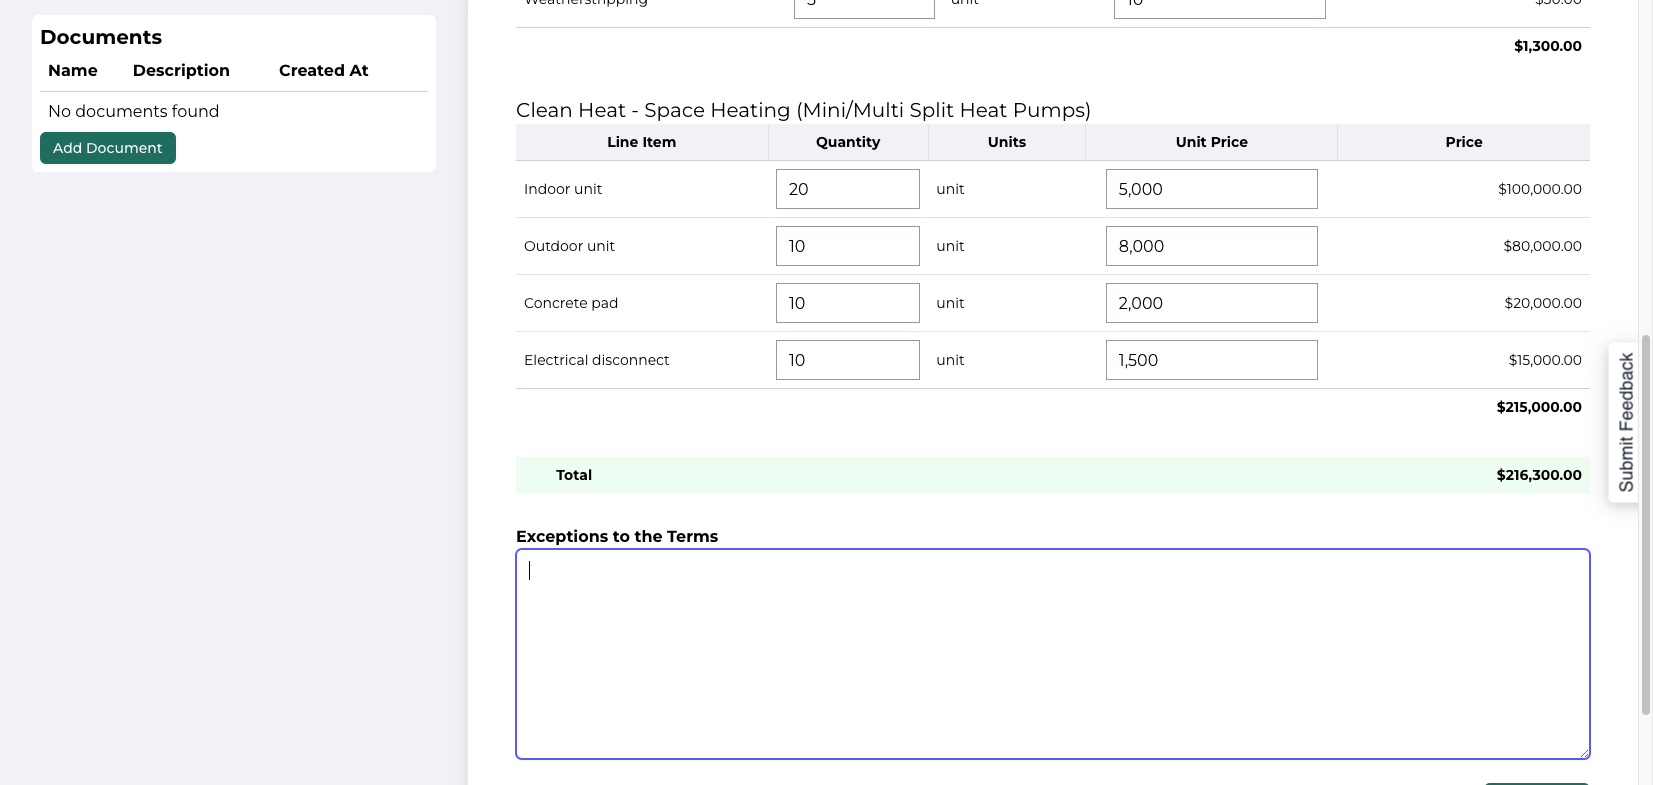Click the Line Item column header
Screen dimensions: 1653x785
coord(642,142)
